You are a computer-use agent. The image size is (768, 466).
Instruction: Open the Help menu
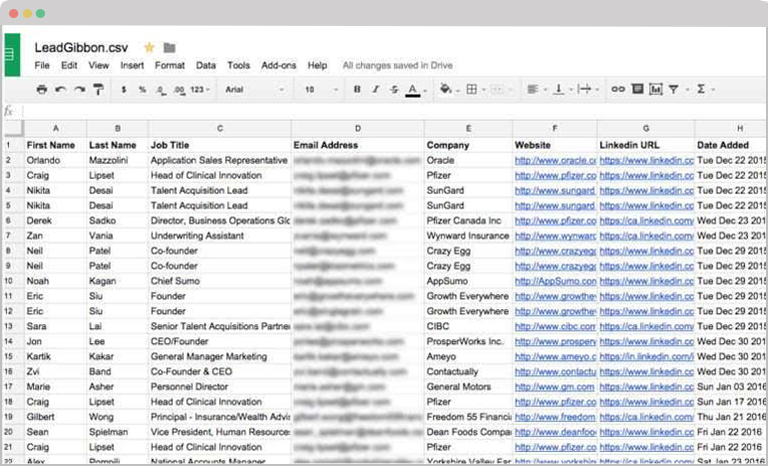click(x=317, y=65)
